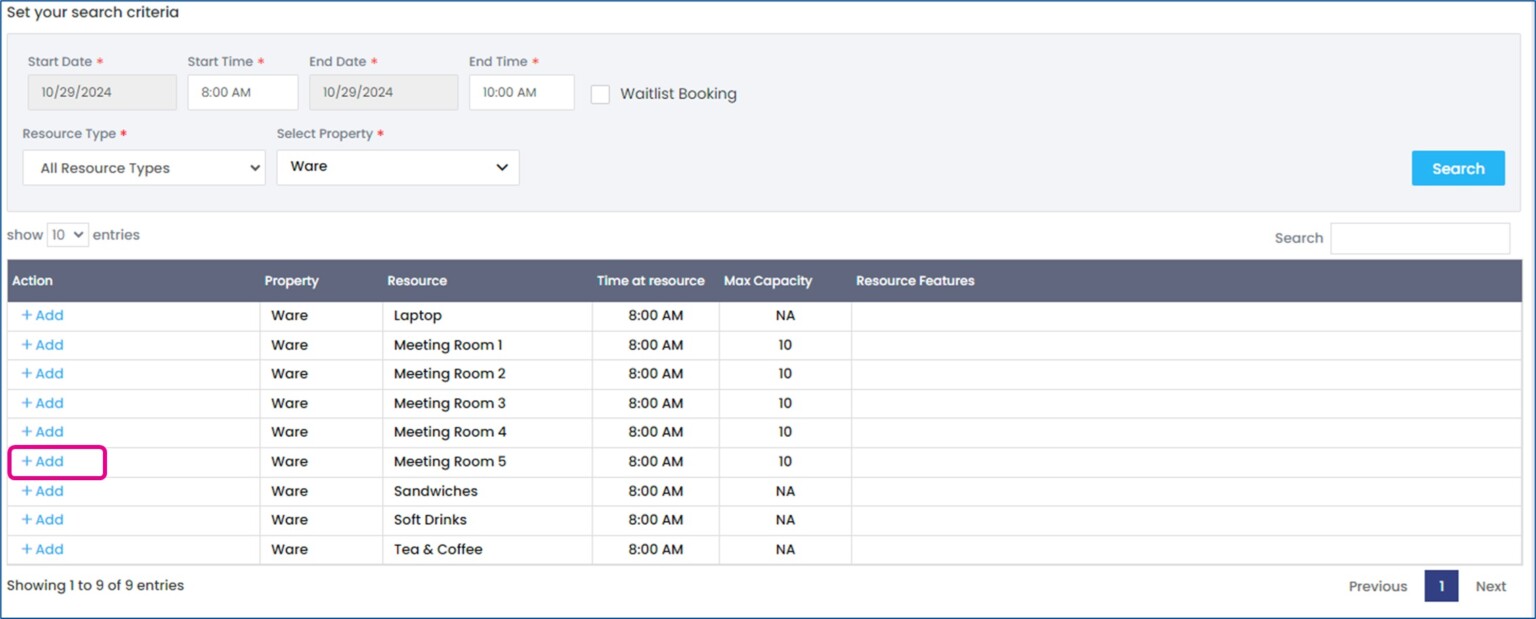Add Meeting Room 5 to booking
Image resolution: width=1536 pixels, height=619 pixels.
click(x=42, y=461)
